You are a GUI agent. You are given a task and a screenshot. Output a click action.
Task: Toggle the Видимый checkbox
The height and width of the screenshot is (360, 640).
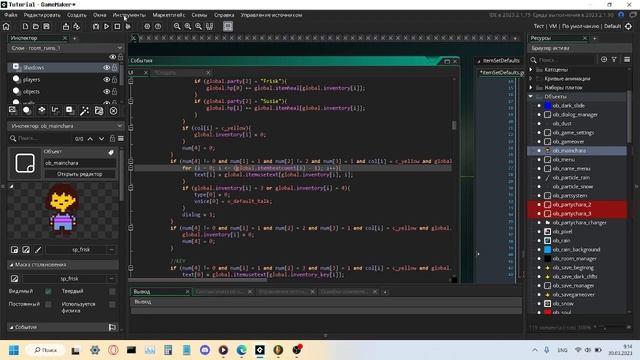[48, 291]
